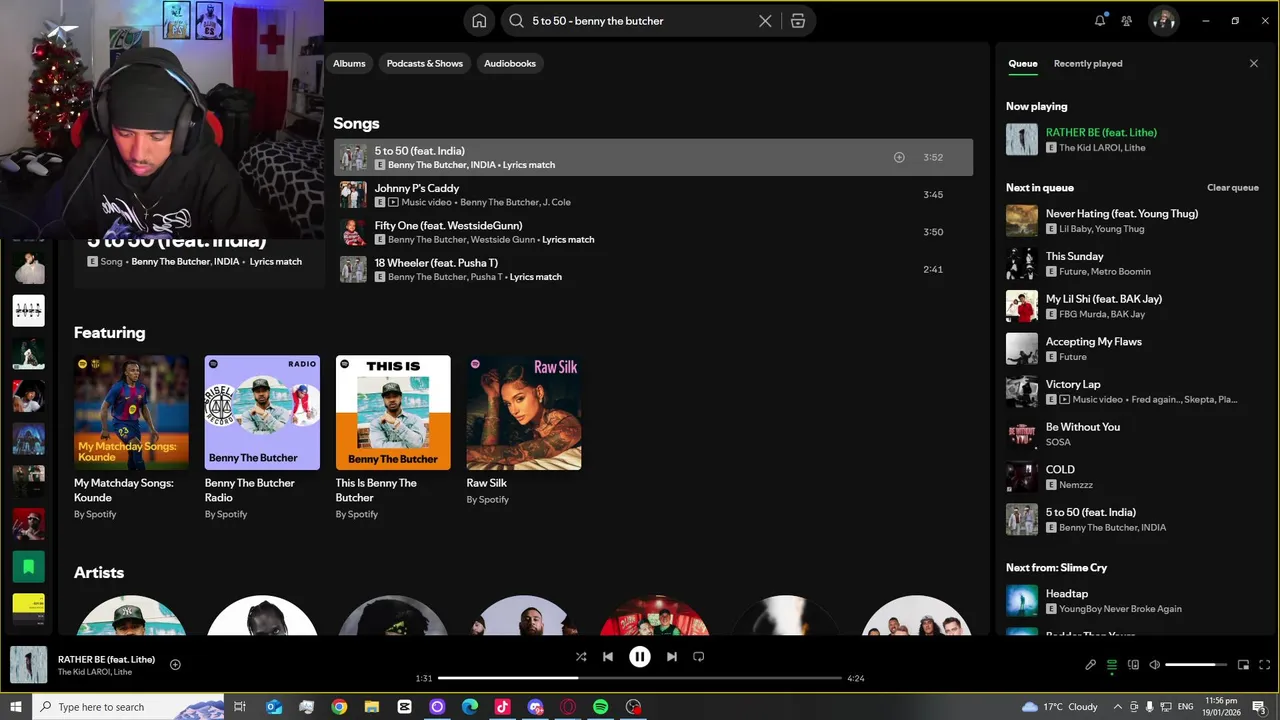1280x720 pixels.
Task: Toggle repeat mode
Action: 699,657
